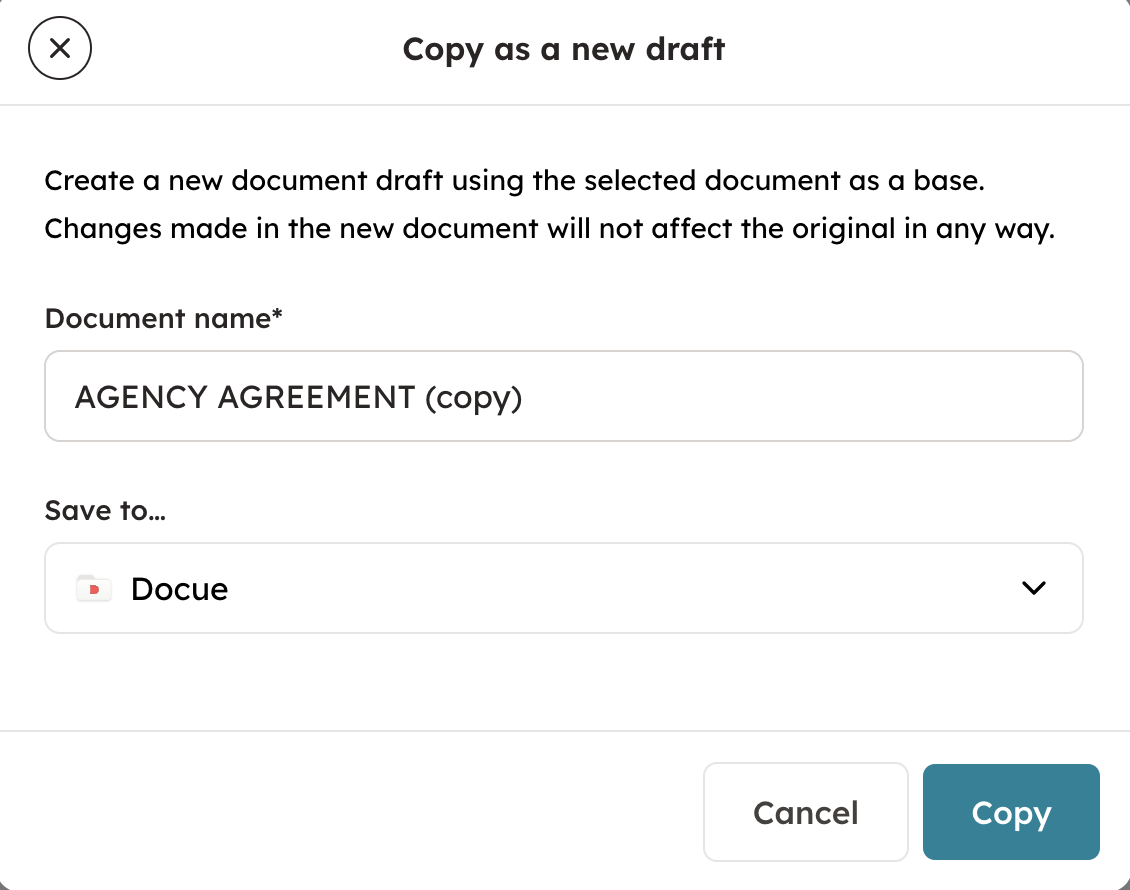Place cursor on "(copy)" in document name

coord(473,397)
